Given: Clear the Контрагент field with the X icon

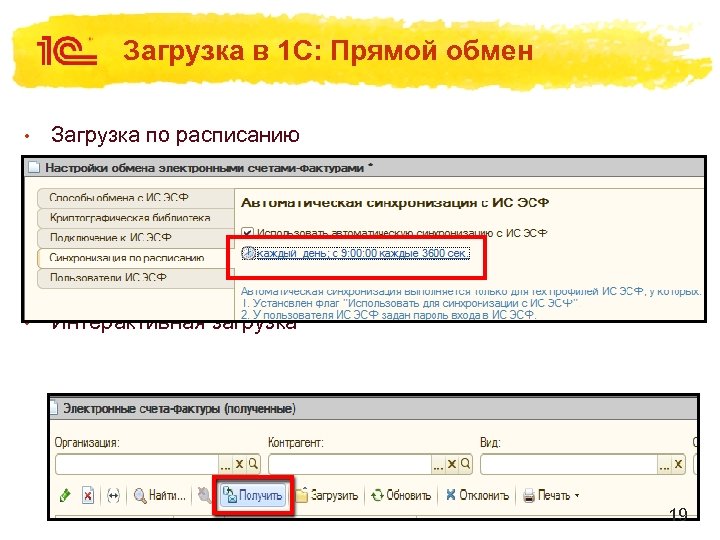Looking at the screenshot, I should tap(452, 464).
